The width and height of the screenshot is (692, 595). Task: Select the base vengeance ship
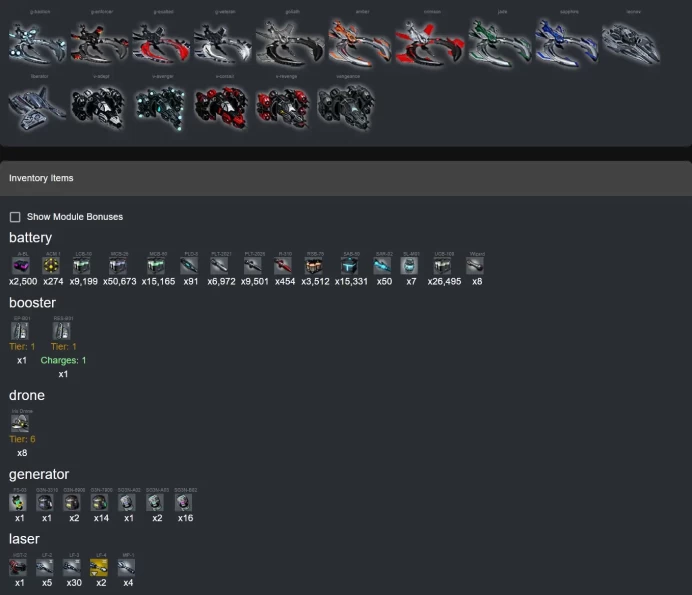coord(346,108)
